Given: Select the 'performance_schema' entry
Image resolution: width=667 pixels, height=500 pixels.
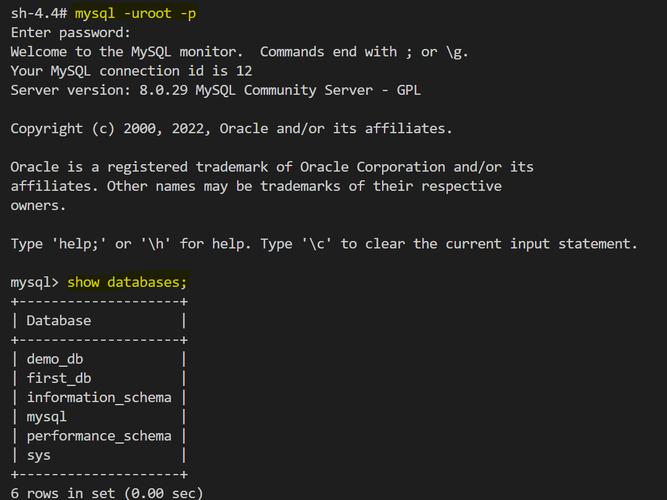Looking at the screenshot, I should [99, 436].
